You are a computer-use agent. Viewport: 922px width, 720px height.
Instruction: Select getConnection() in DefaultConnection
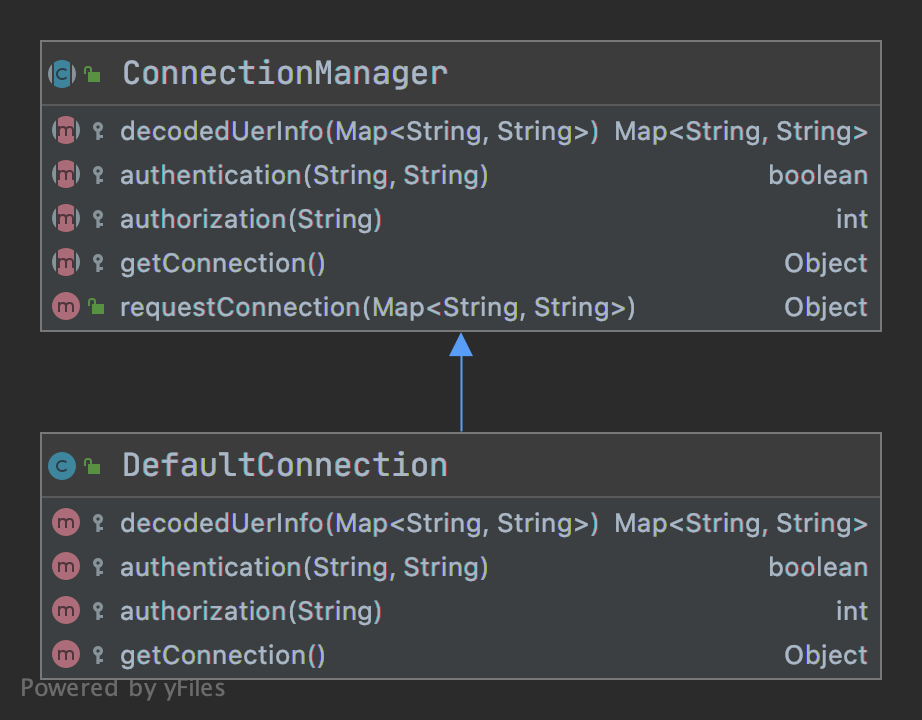pos(461,655)
